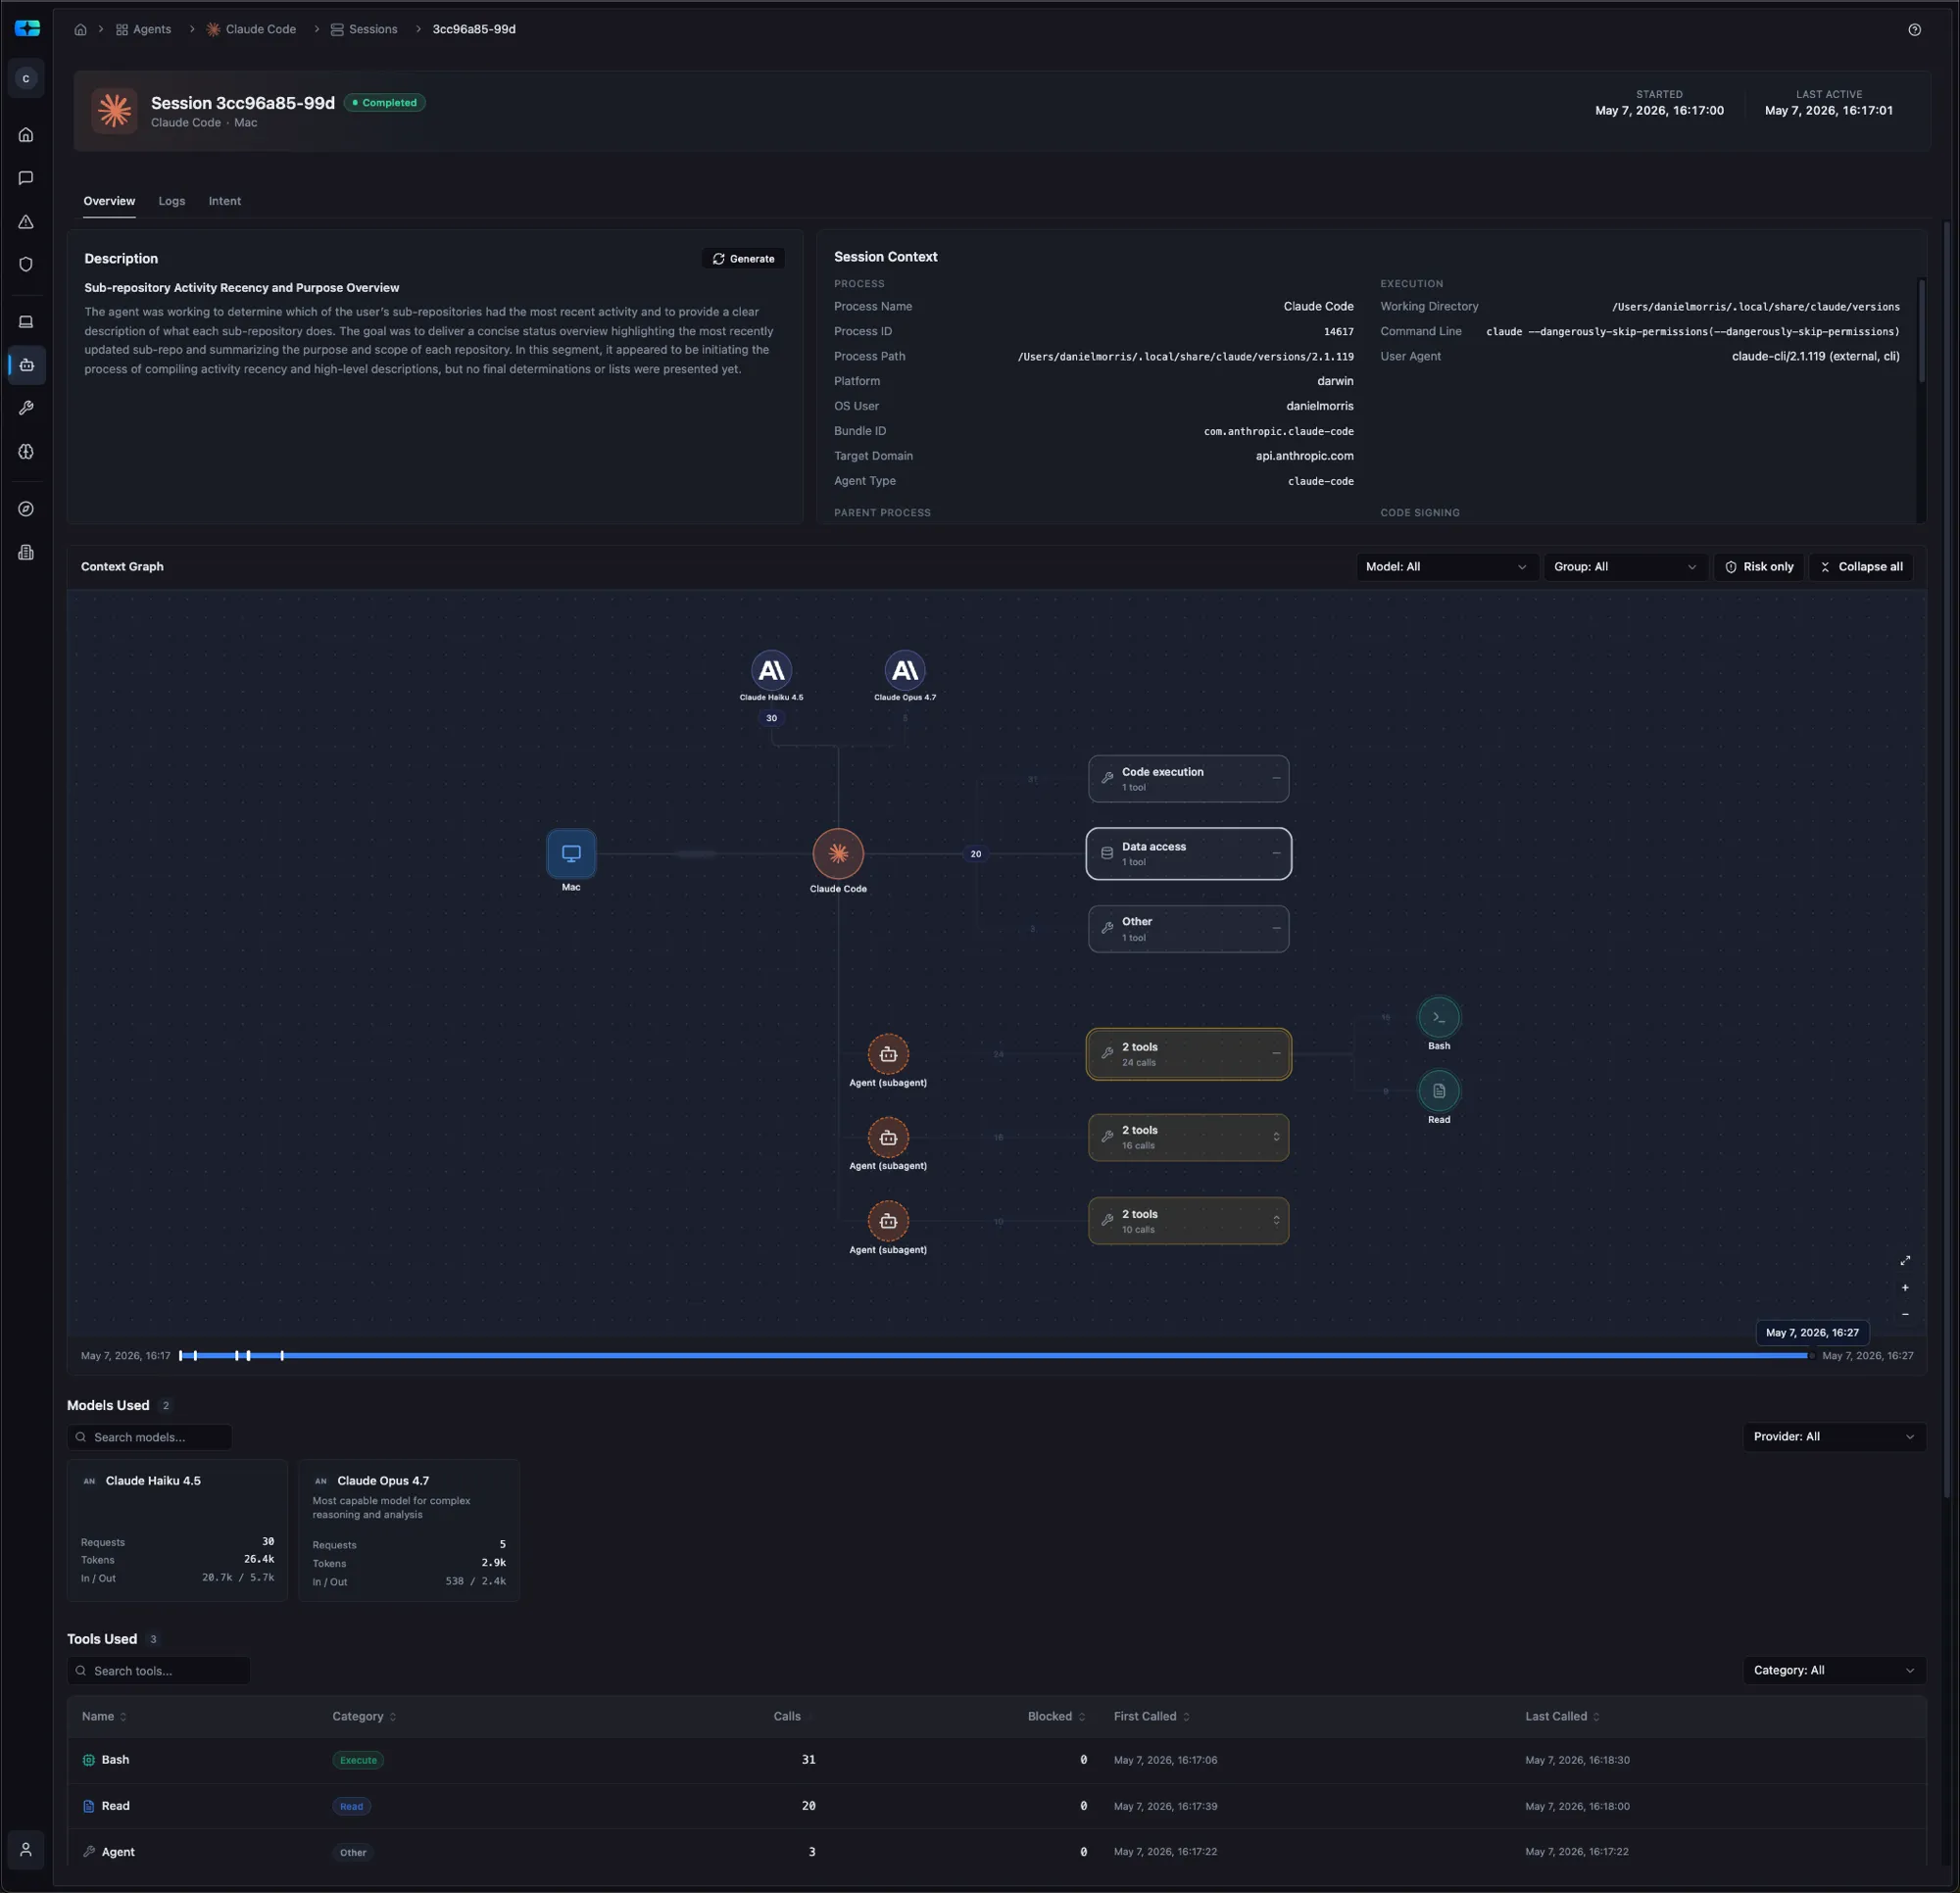Click the Agent row in the tools table
The image size is (1960, 1893).
click(x=996, y=1852)
